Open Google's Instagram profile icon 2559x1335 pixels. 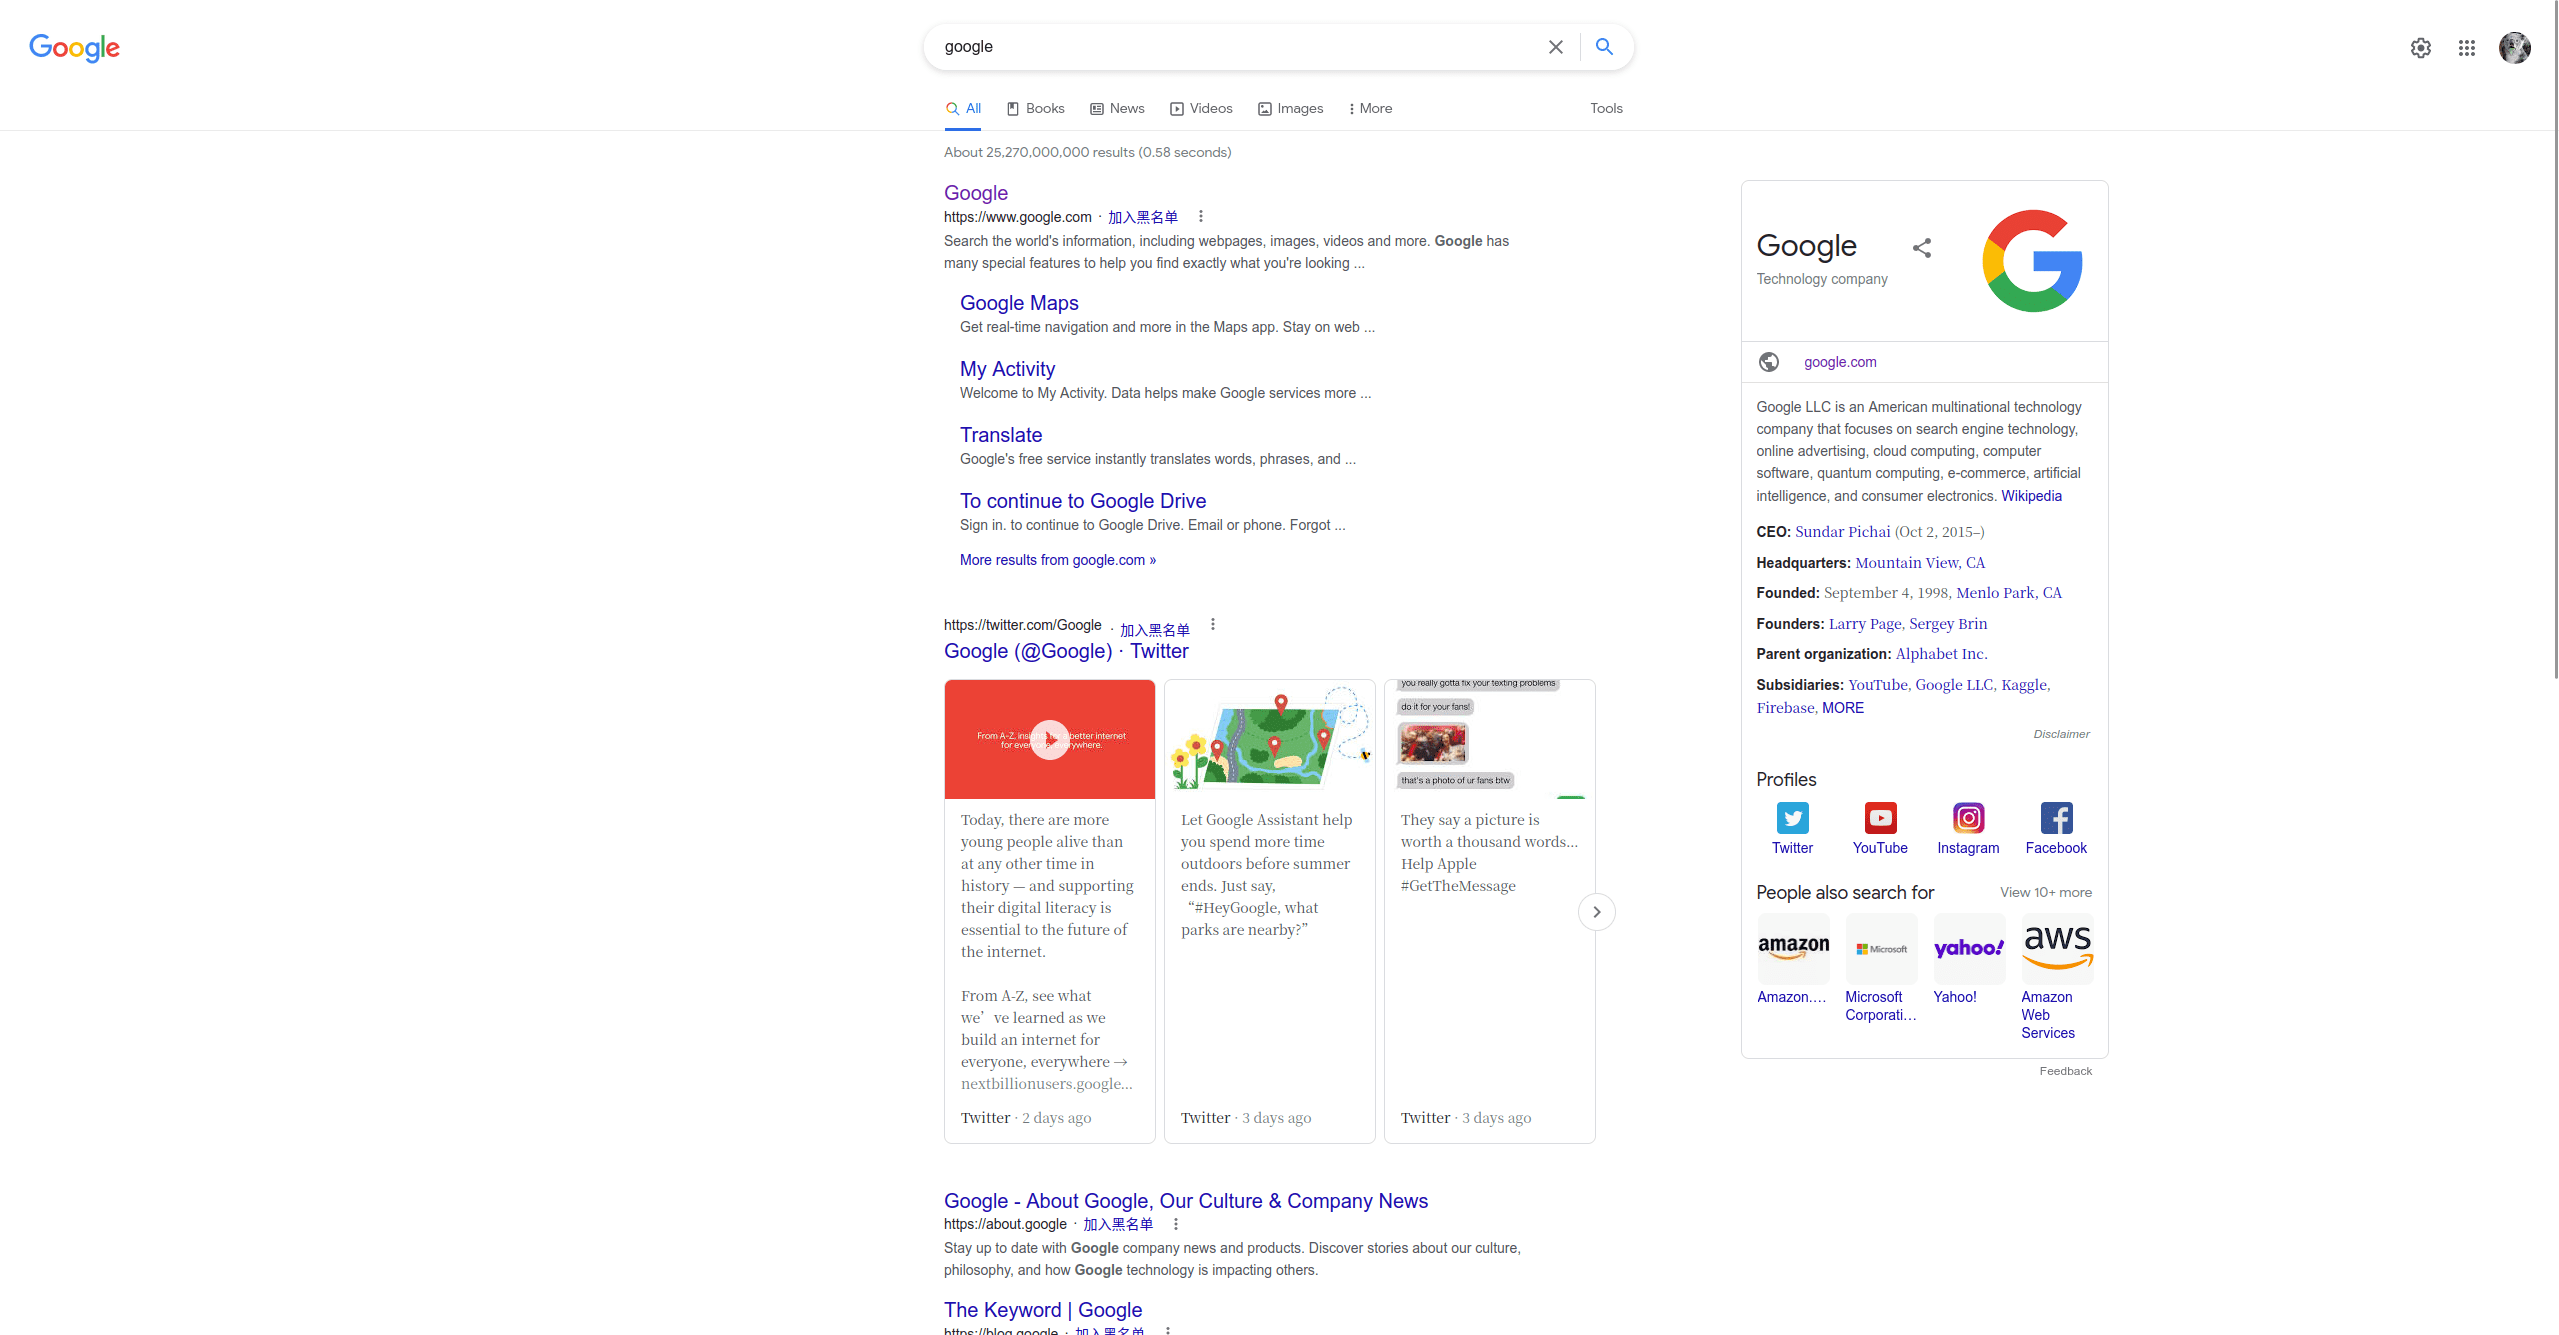point(1968,819)
